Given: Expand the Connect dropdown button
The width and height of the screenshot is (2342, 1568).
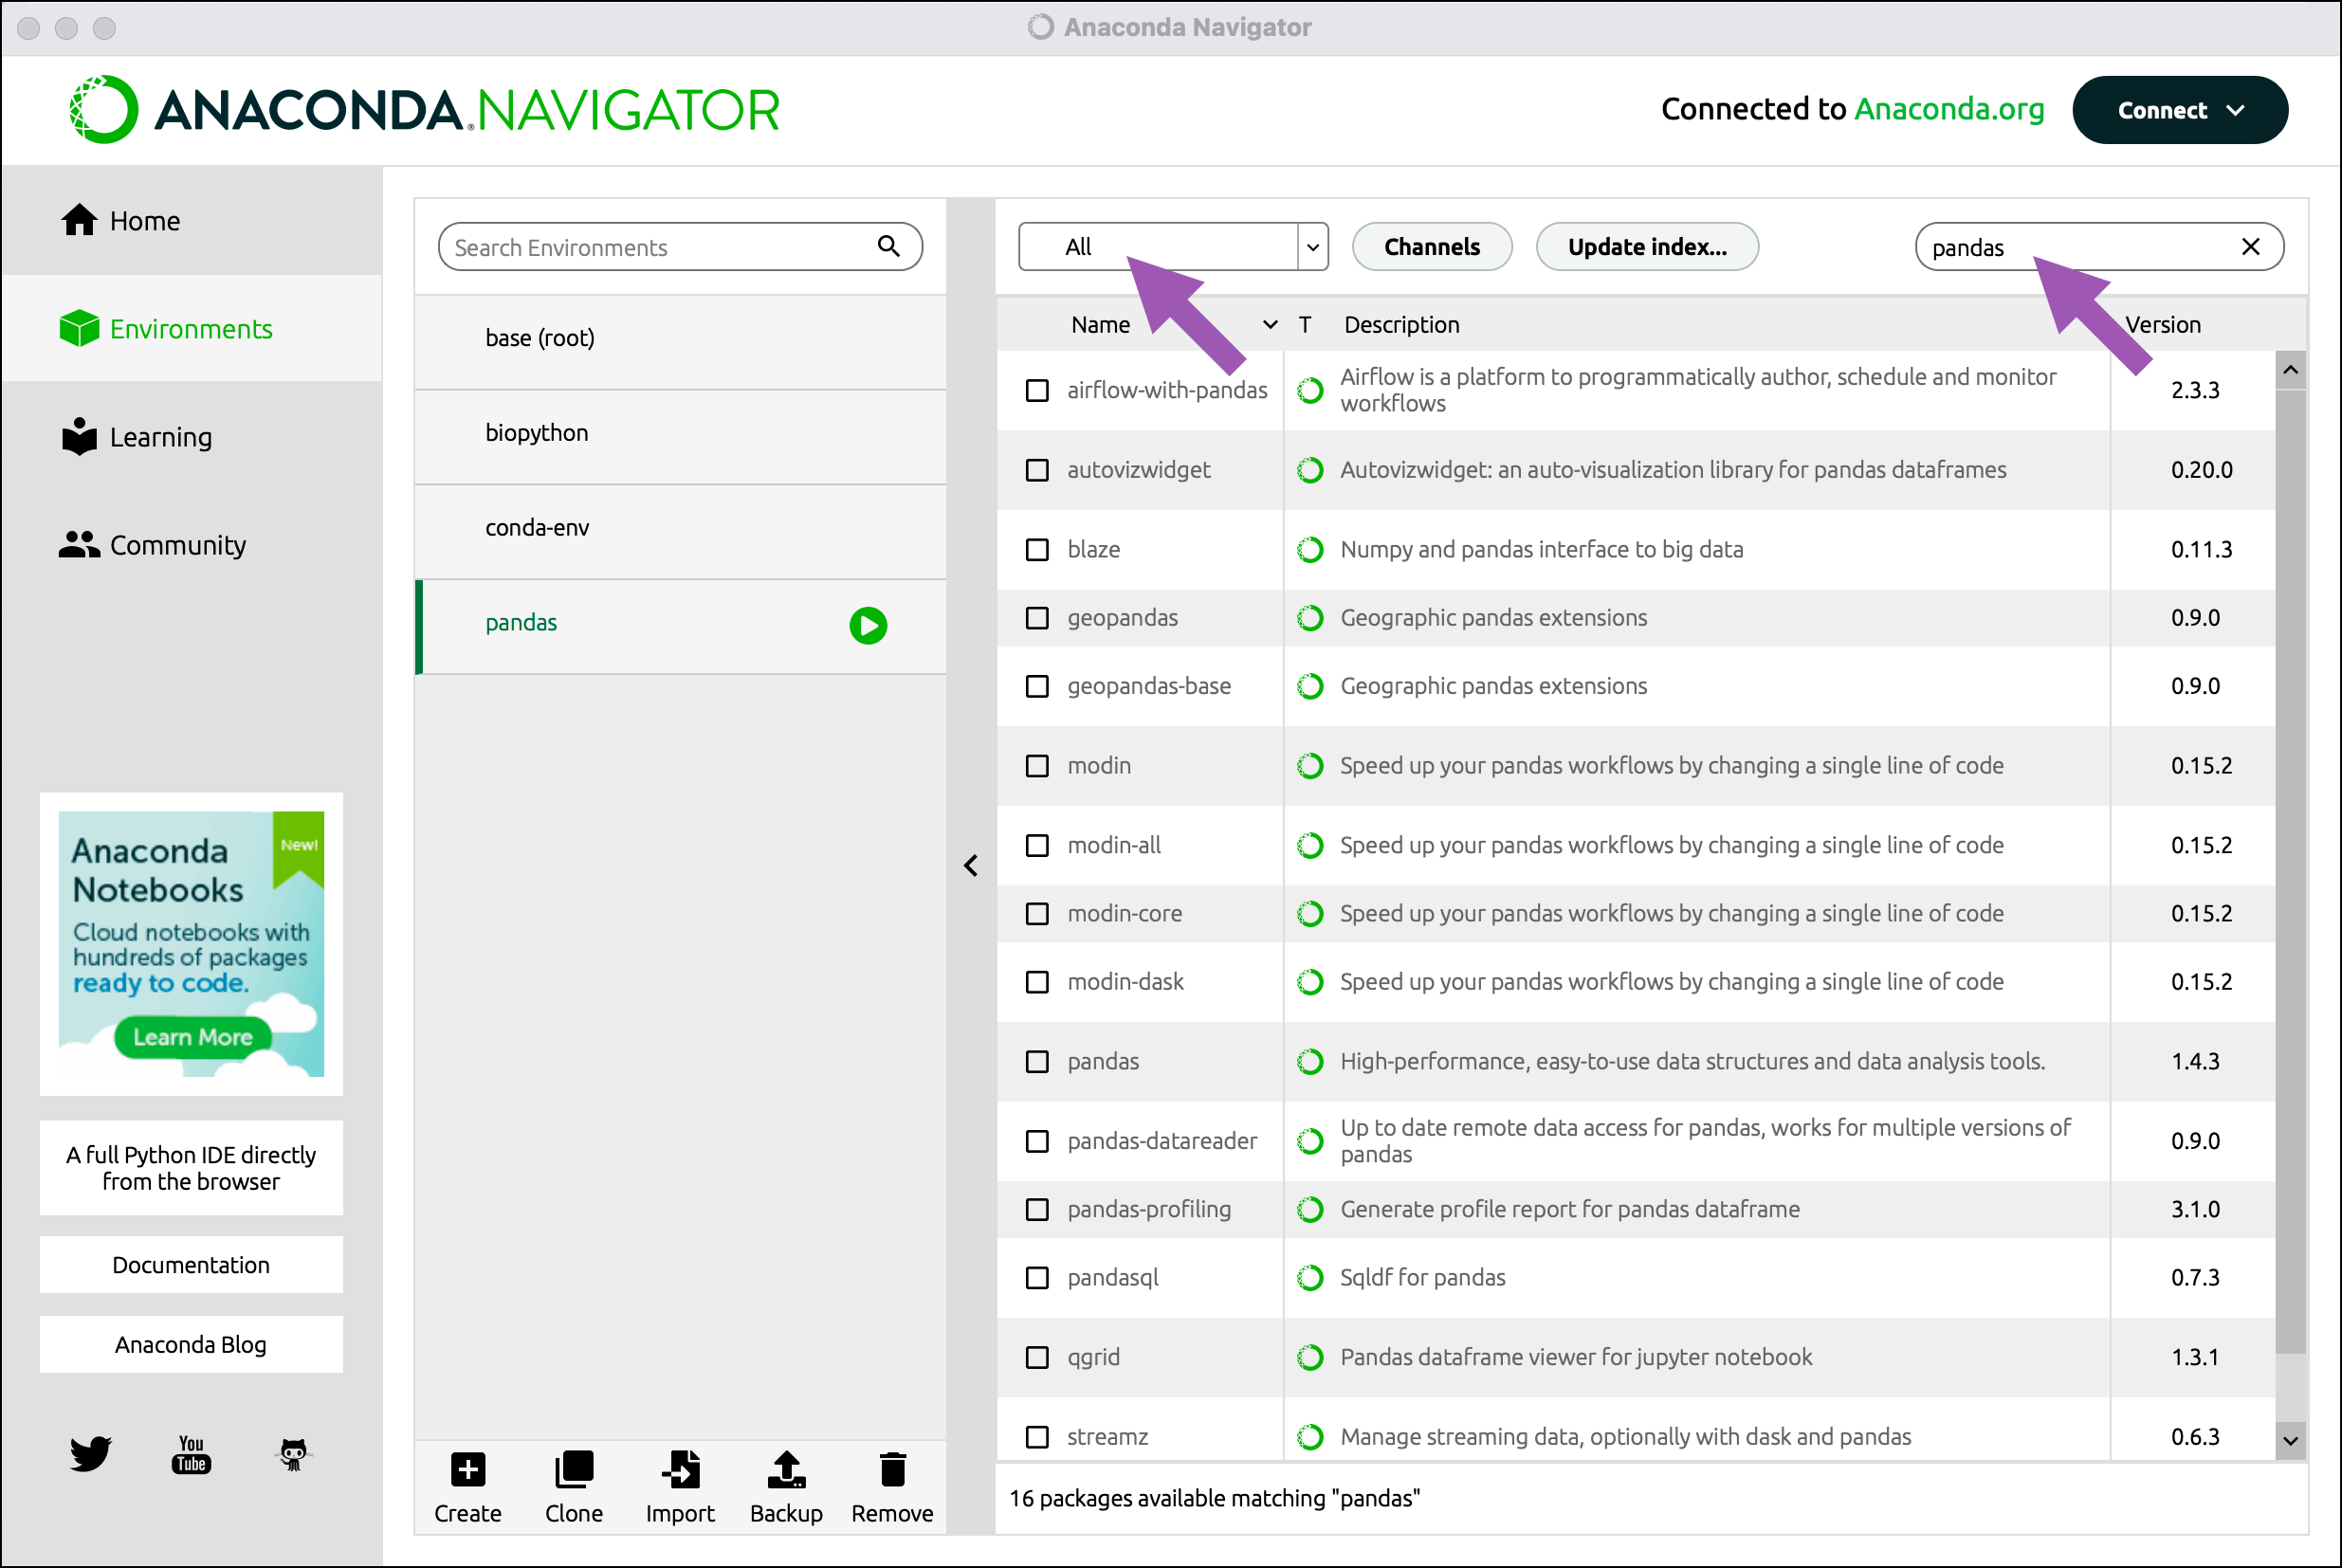Looking at the screenshot, I should click(x=2179, y=110).
